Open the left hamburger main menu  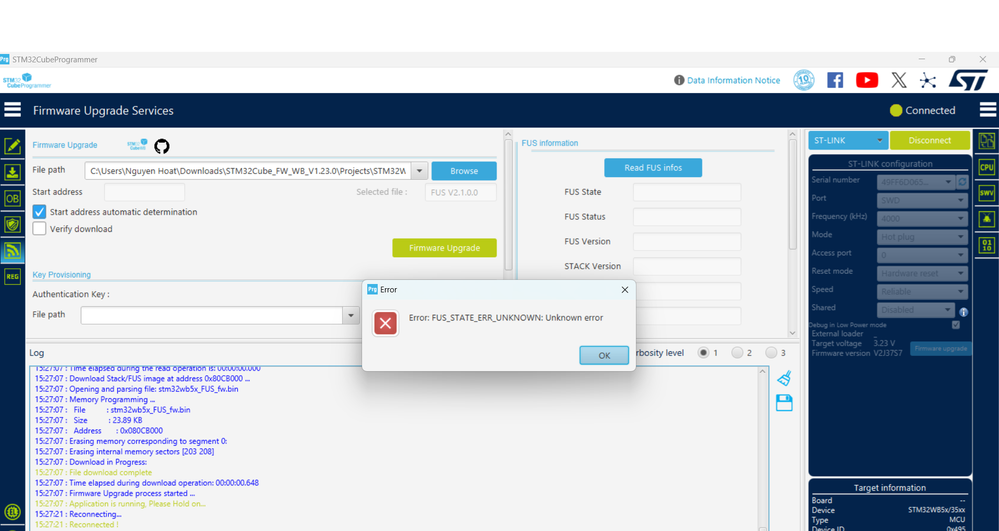coord(13,110)
